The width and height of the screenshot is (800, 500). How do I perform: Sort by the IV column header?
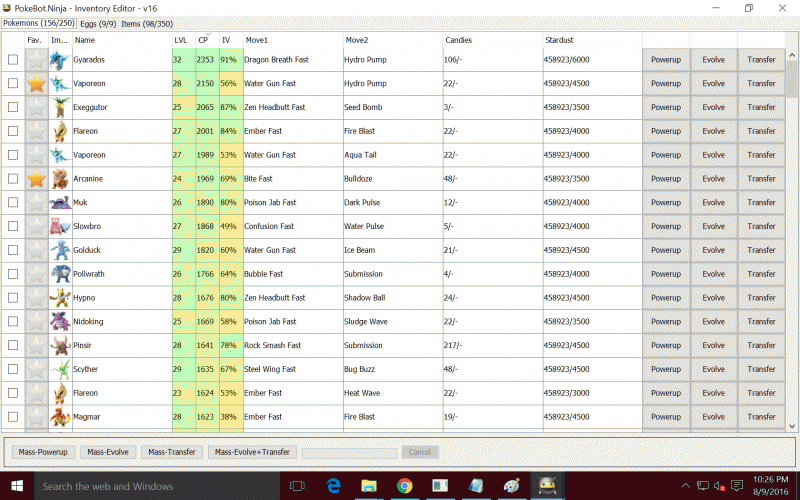point(231,40)
